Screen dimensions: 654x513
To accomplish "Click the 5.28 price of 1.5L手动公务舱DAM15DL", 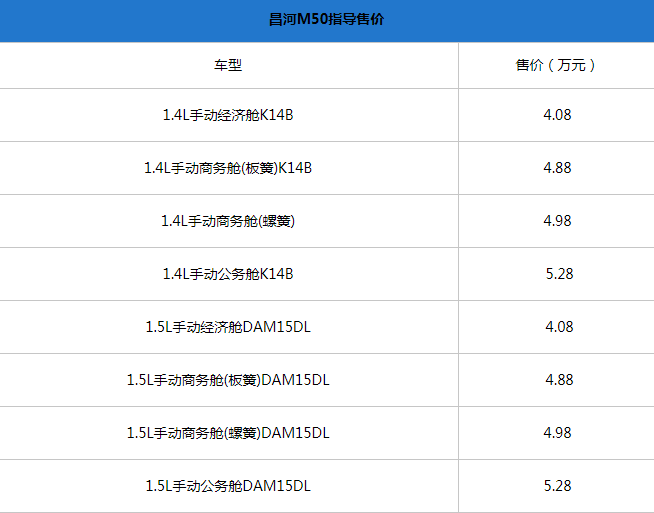I will click(557, 485).
